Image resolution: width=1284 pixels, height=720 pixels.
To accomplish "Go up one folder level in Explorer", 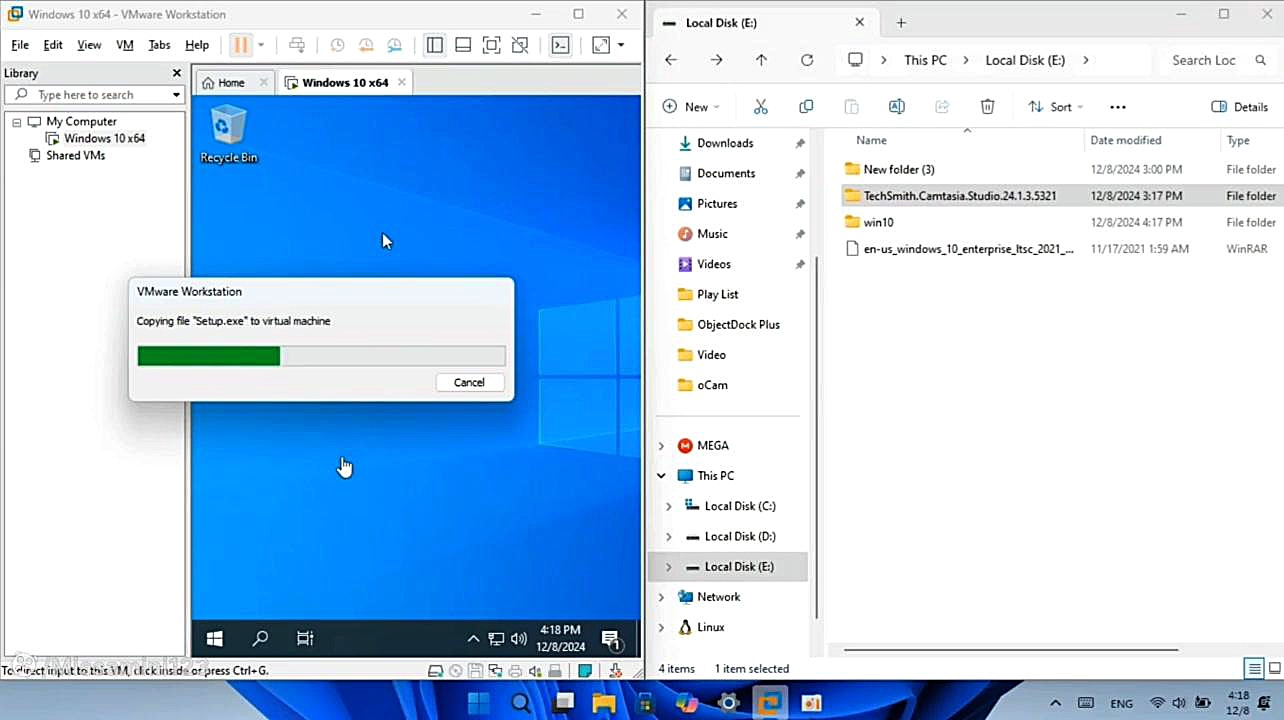I will point(761,60).
